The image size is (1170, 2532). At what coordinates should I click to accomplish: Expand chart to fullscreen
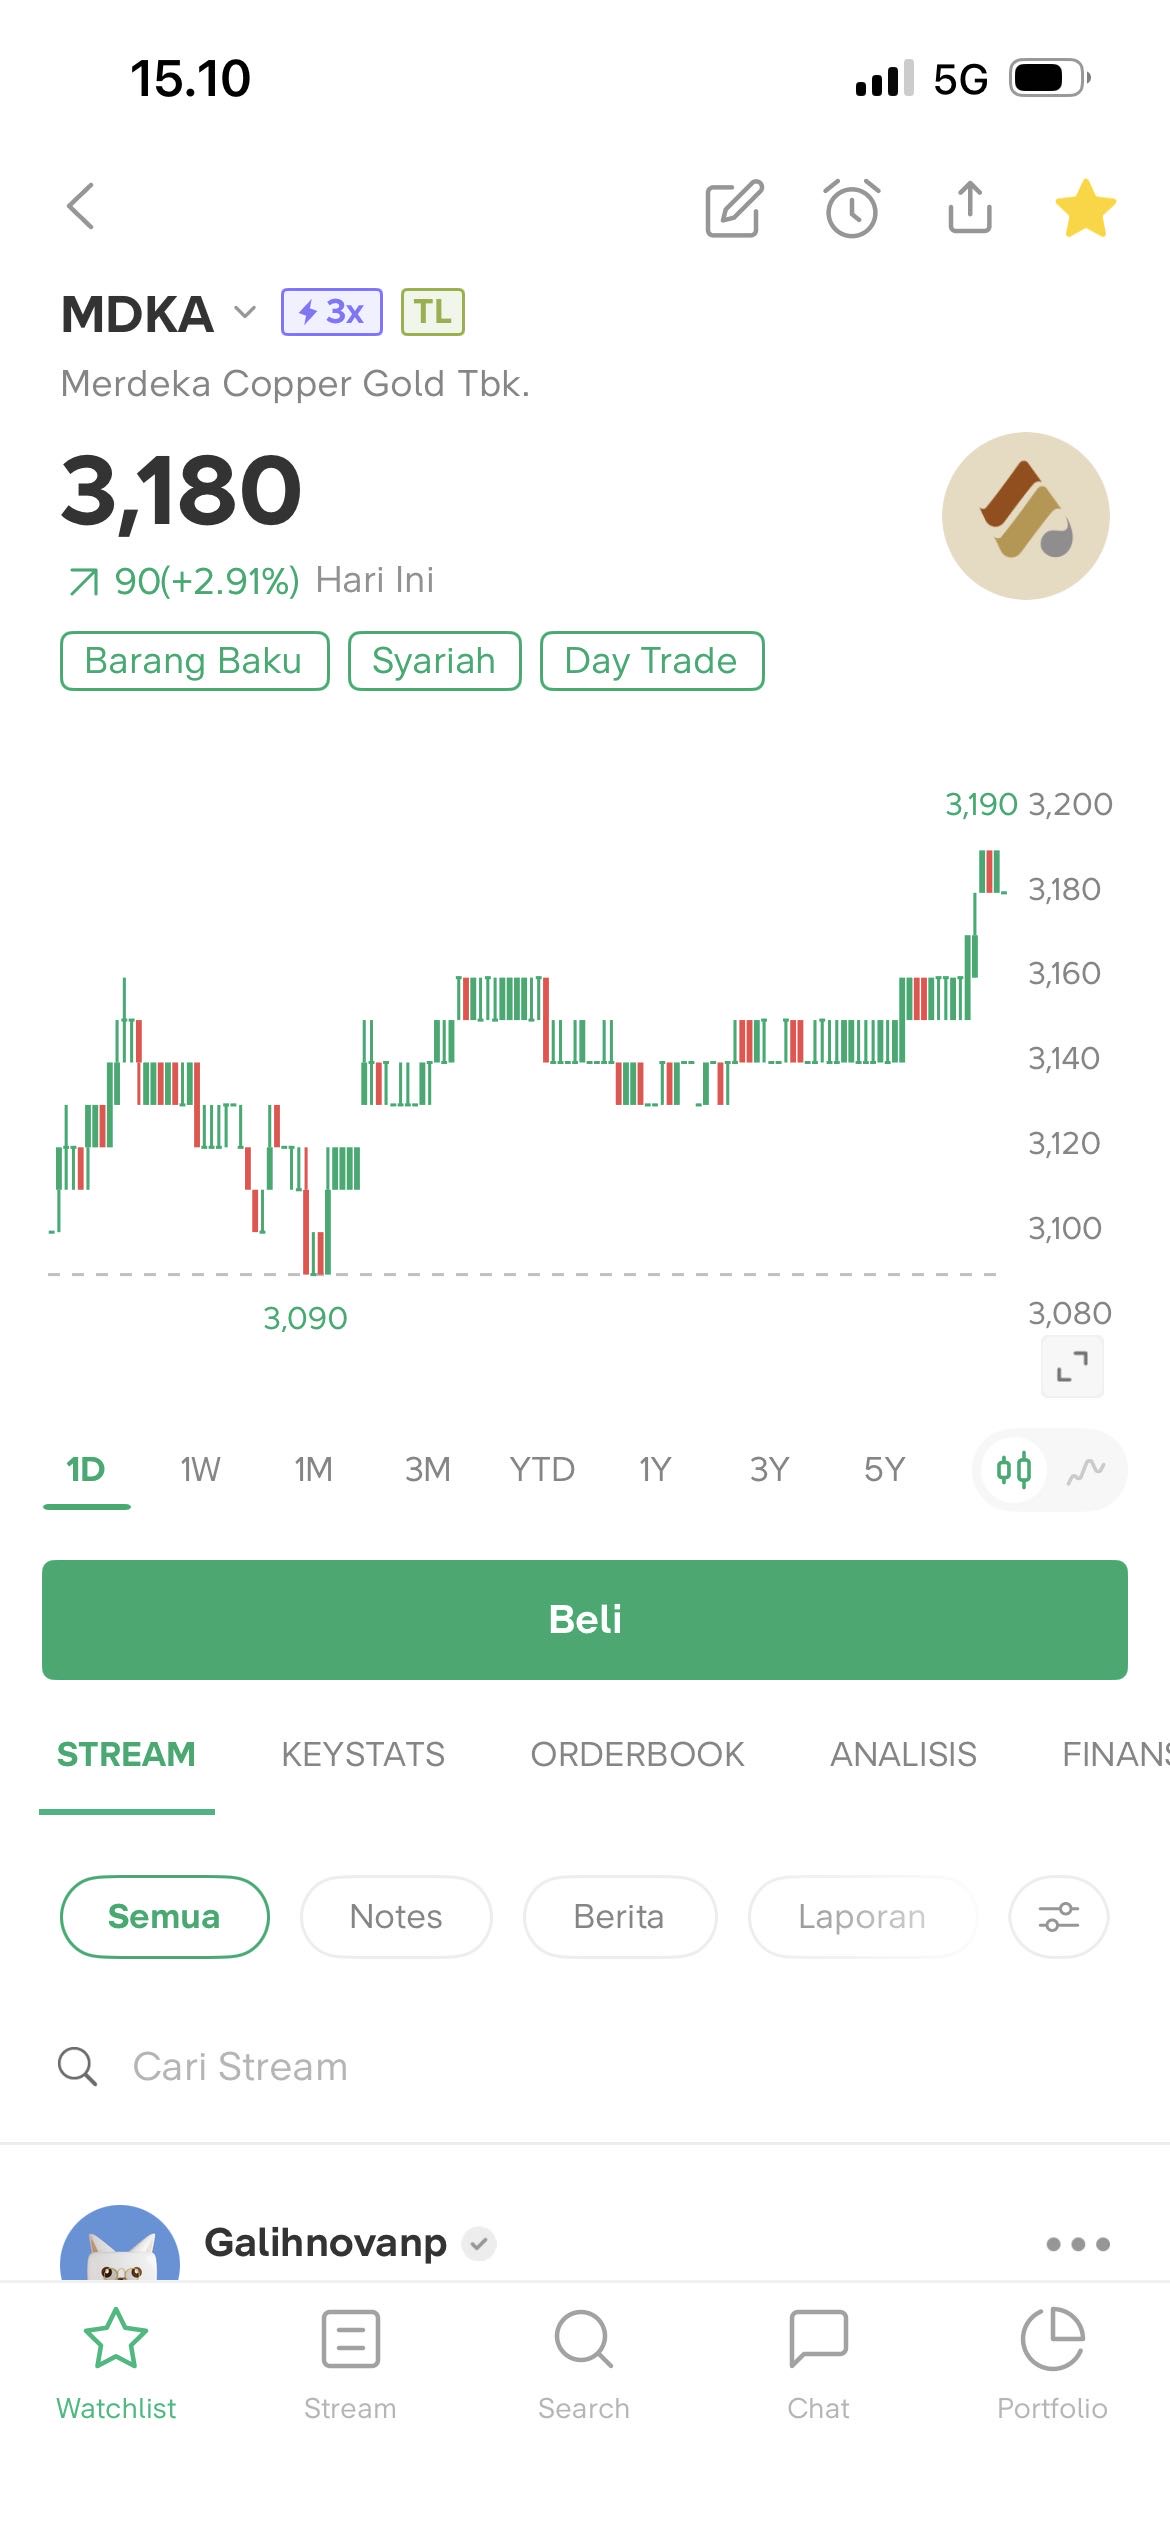[x=1072, y=1366]
